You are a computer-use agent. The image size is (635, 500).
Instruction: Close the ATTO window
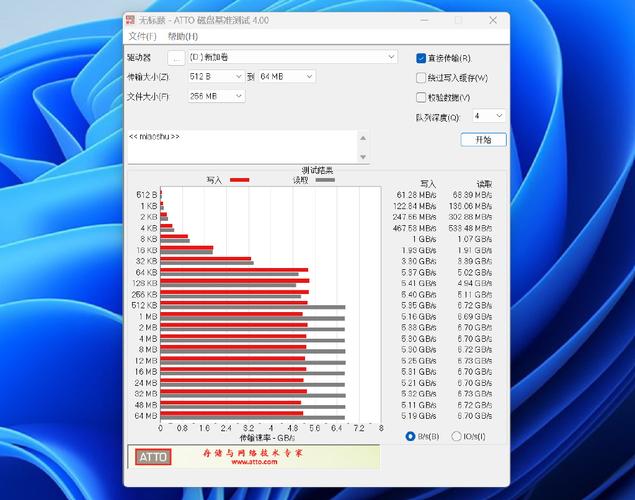(493, 20)
